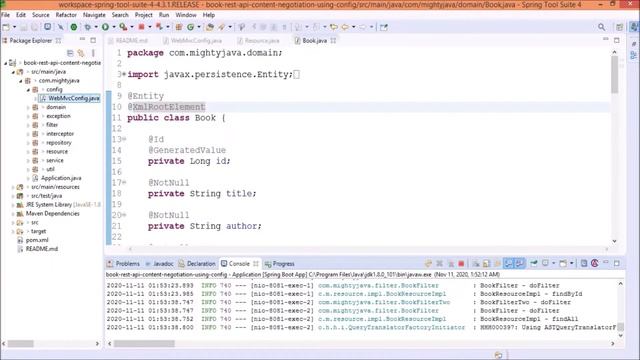Click the green Boot Dashboard circle icon

[x=74, y=27]
